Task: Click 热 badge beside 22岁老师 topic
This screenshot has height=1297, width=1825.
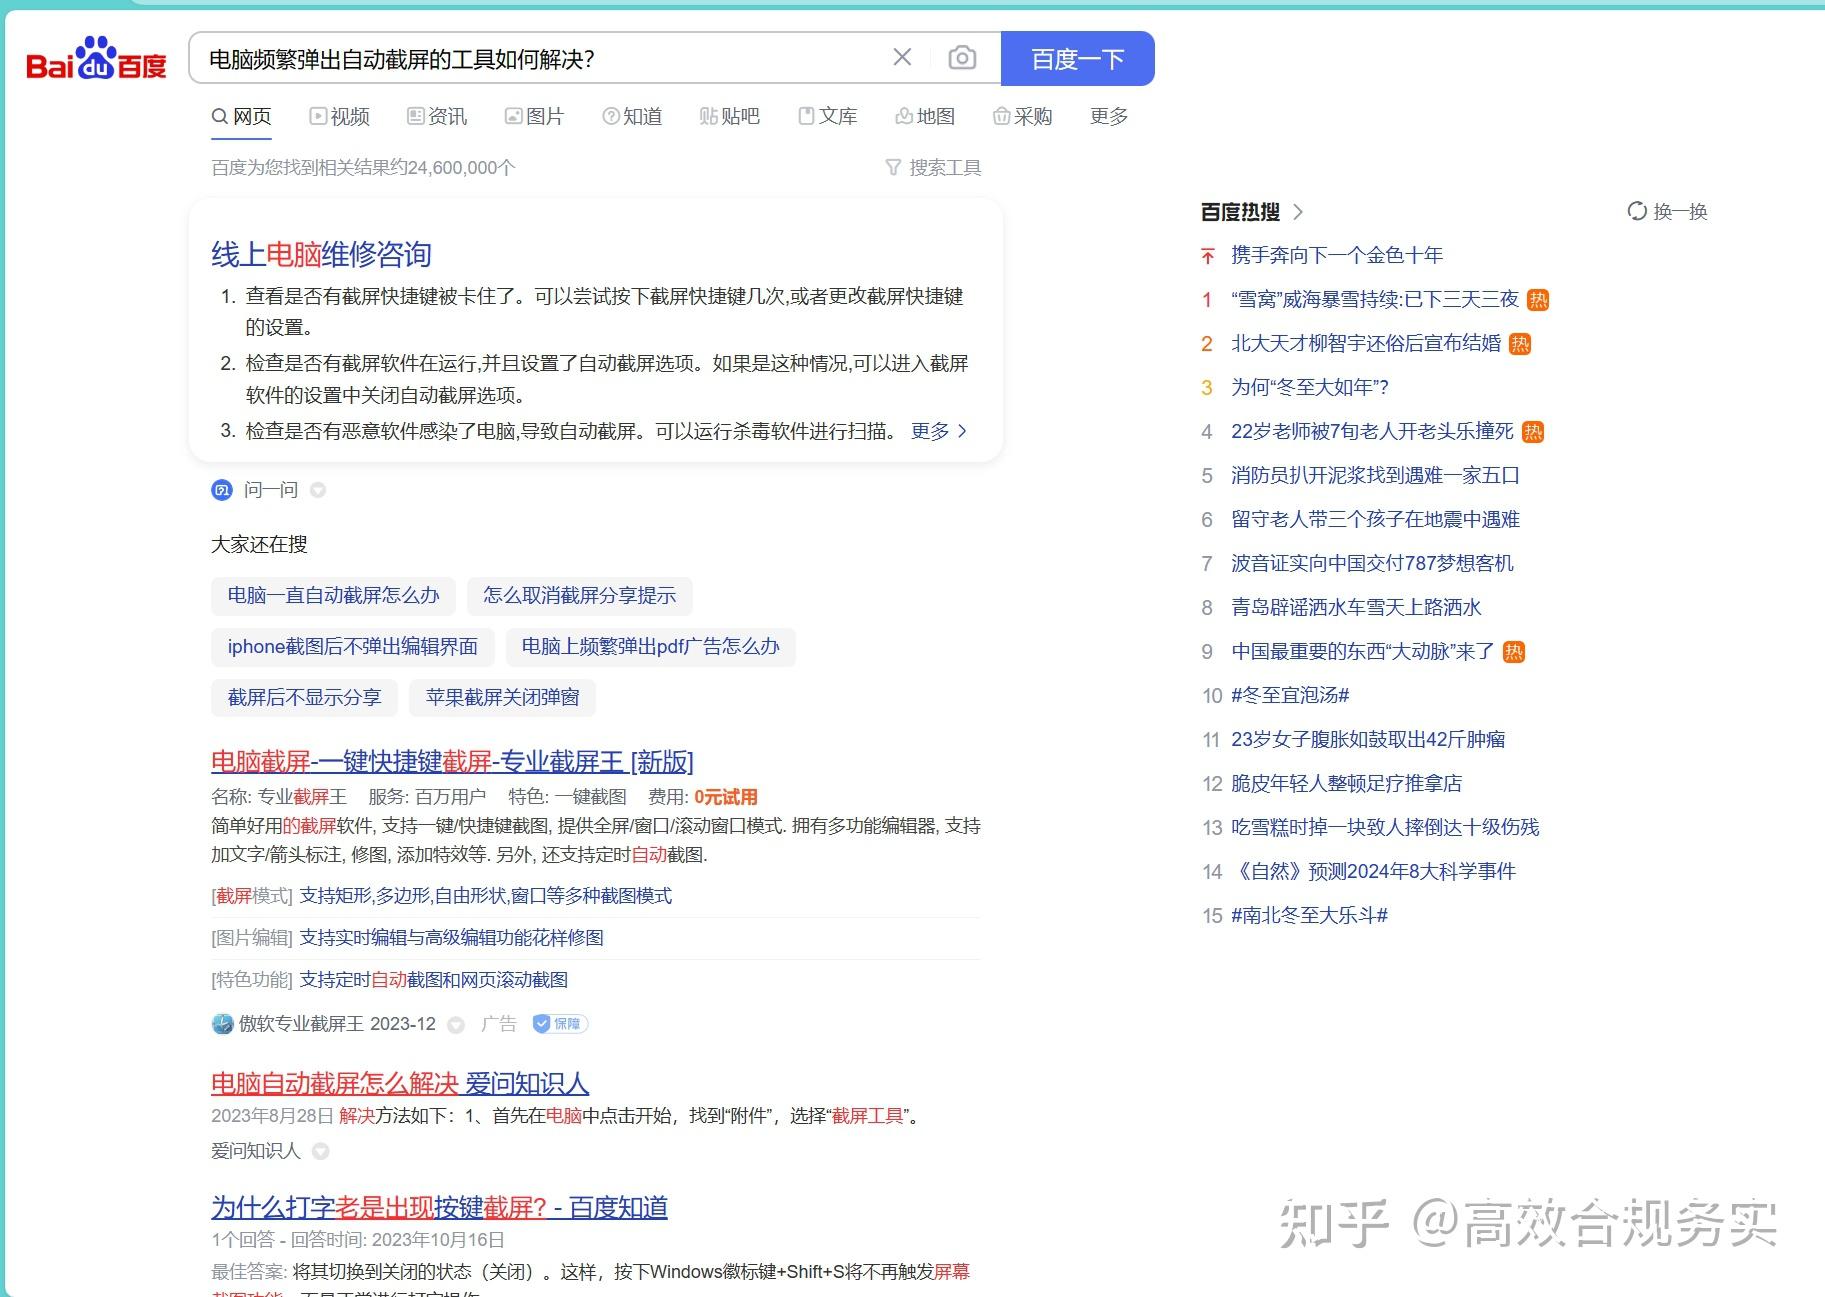Action: [x=1533, y=432]
